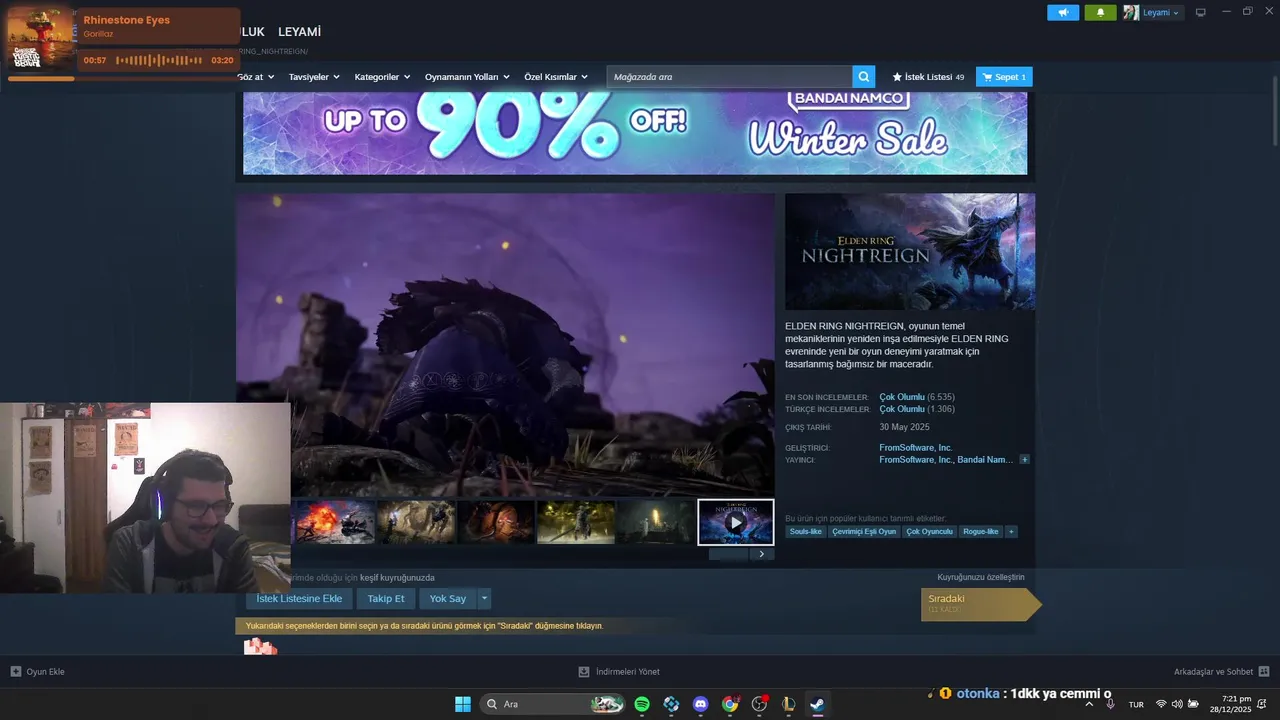Expand the 'Oynamanın Yolları' menu
1280x720 pixels.
point(467,77)
